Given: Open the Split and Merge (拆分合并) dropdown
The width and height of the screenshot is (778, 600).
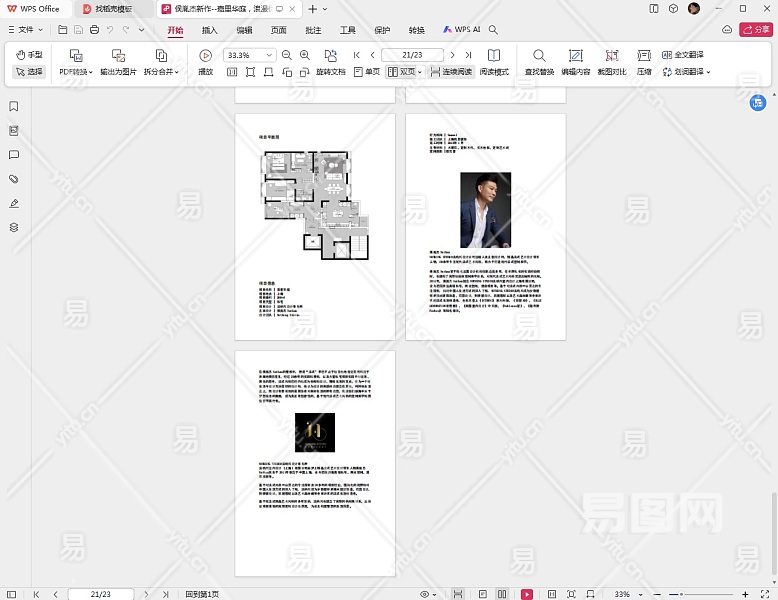Looking at the screenshot, I should (x=160, y=72).
